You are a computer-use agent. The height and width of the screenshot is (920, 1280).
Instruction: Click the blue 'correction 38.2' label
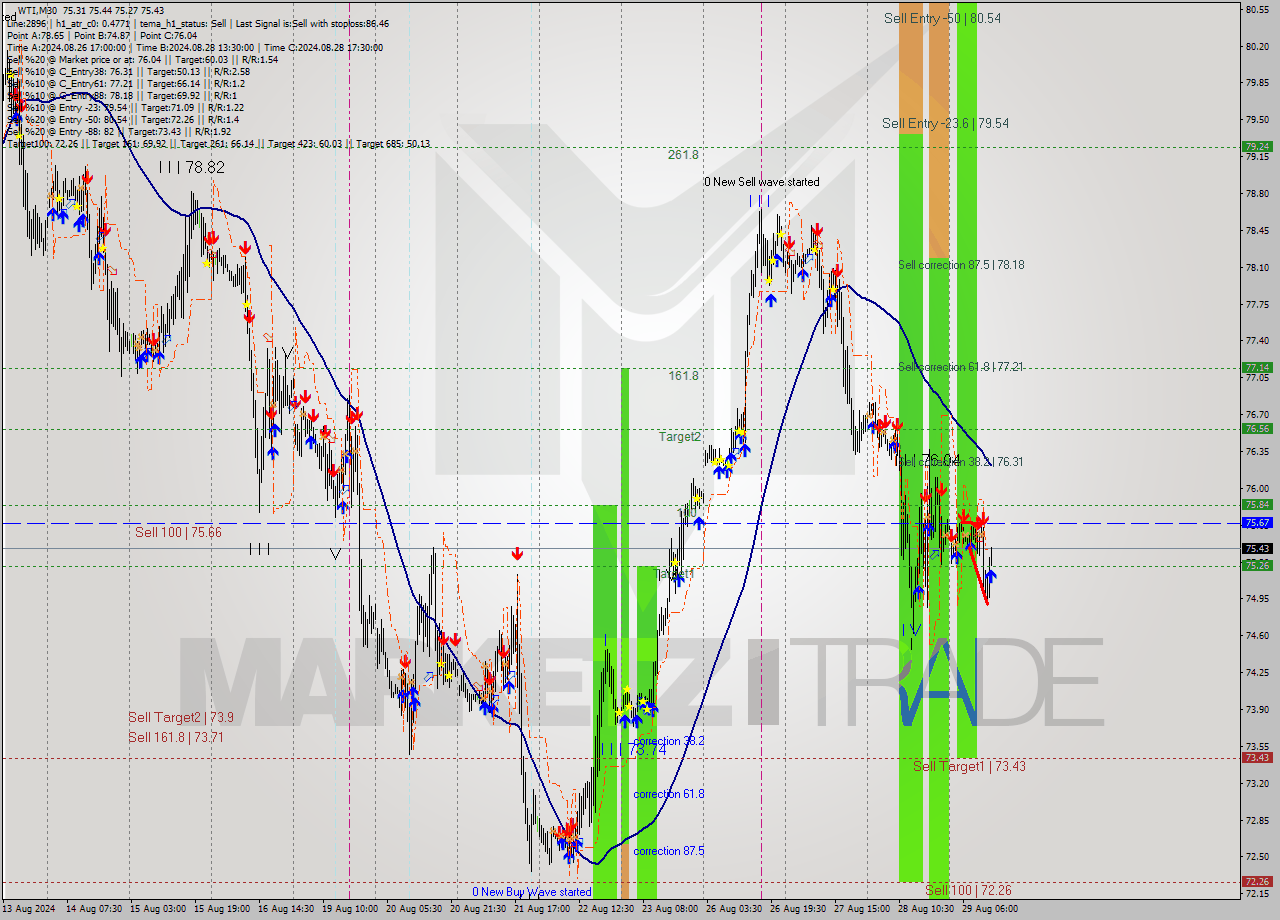tap(669, 741)
